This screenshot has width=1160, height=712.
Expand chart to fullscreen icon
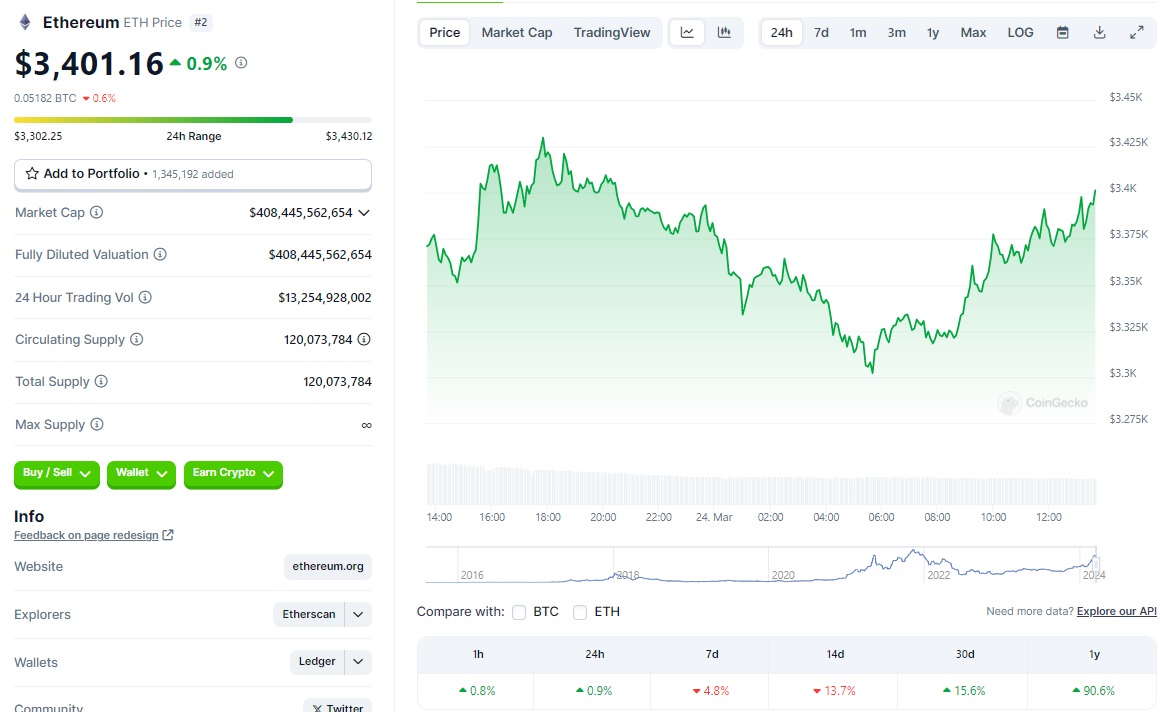(1137, 33)
